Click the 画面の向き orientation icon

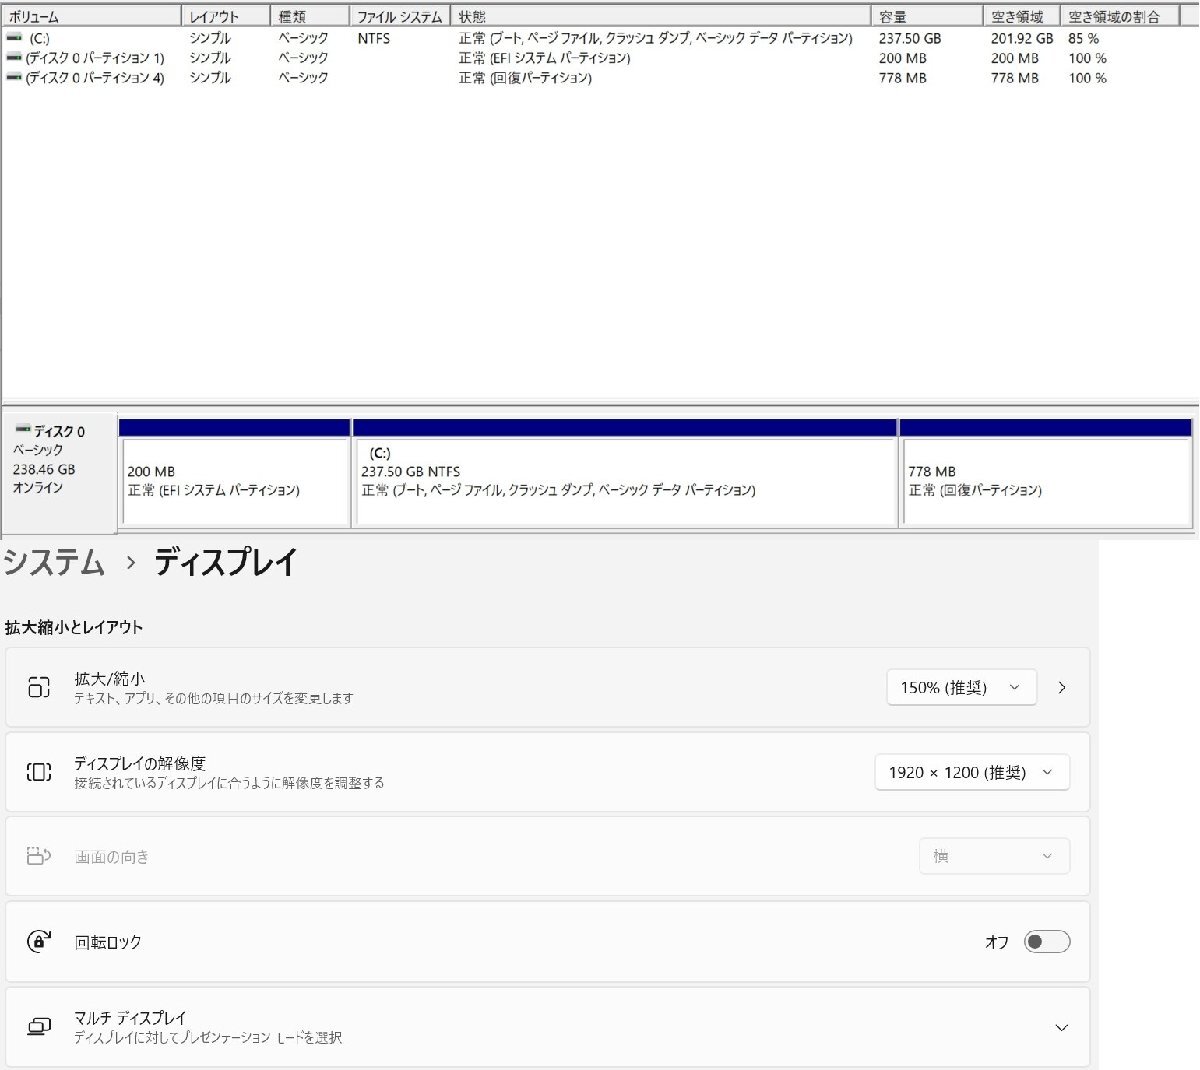coord(37,855)
